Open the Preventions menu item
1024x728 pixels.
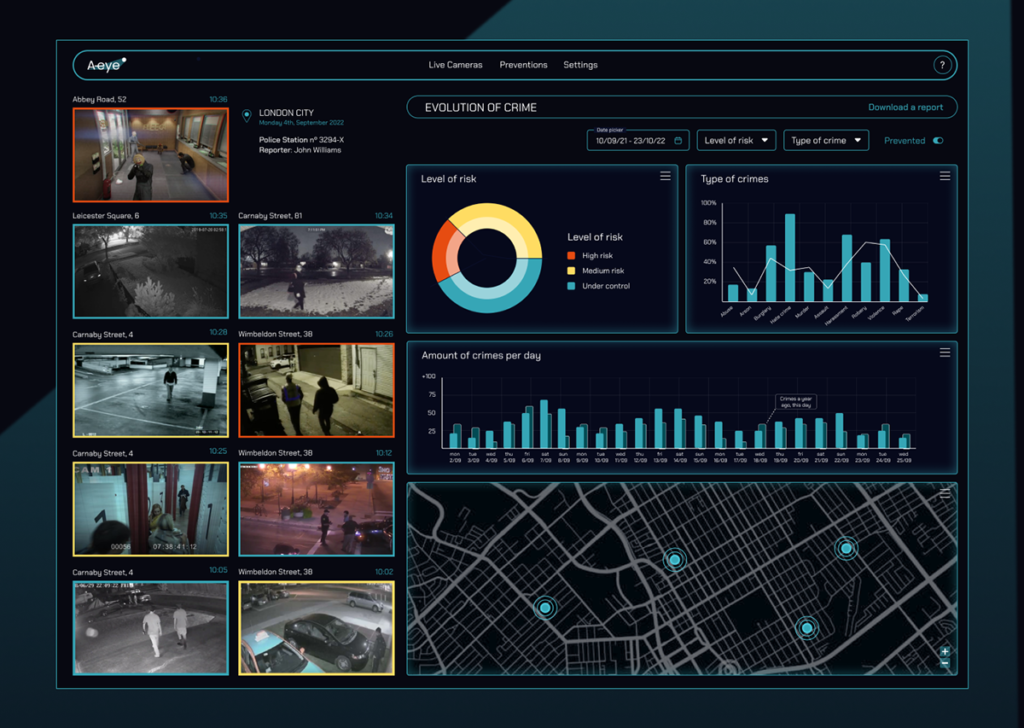[x=523, y=65]
